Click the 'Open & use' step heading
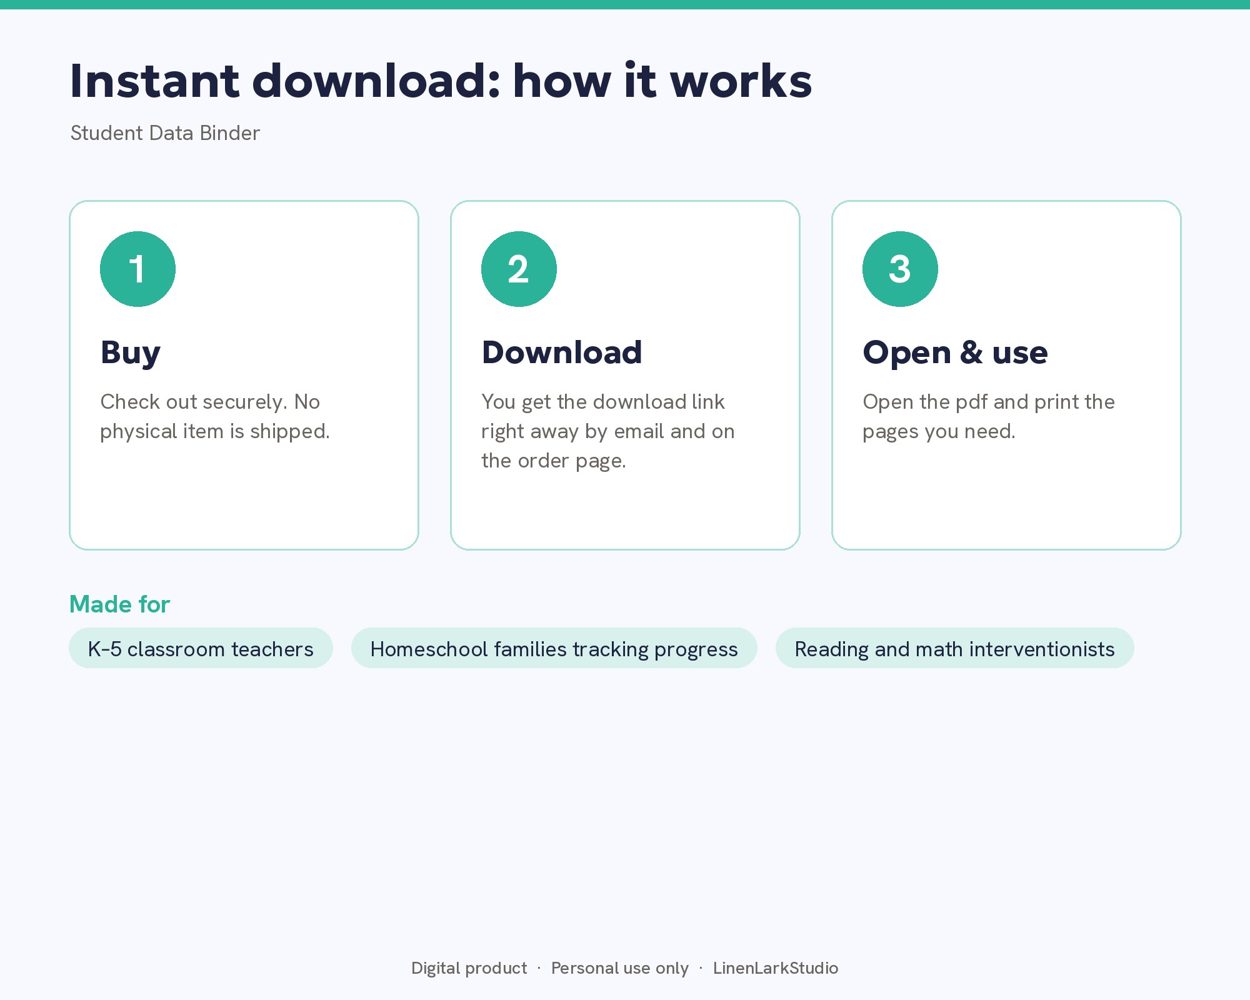 pos(955,353)
